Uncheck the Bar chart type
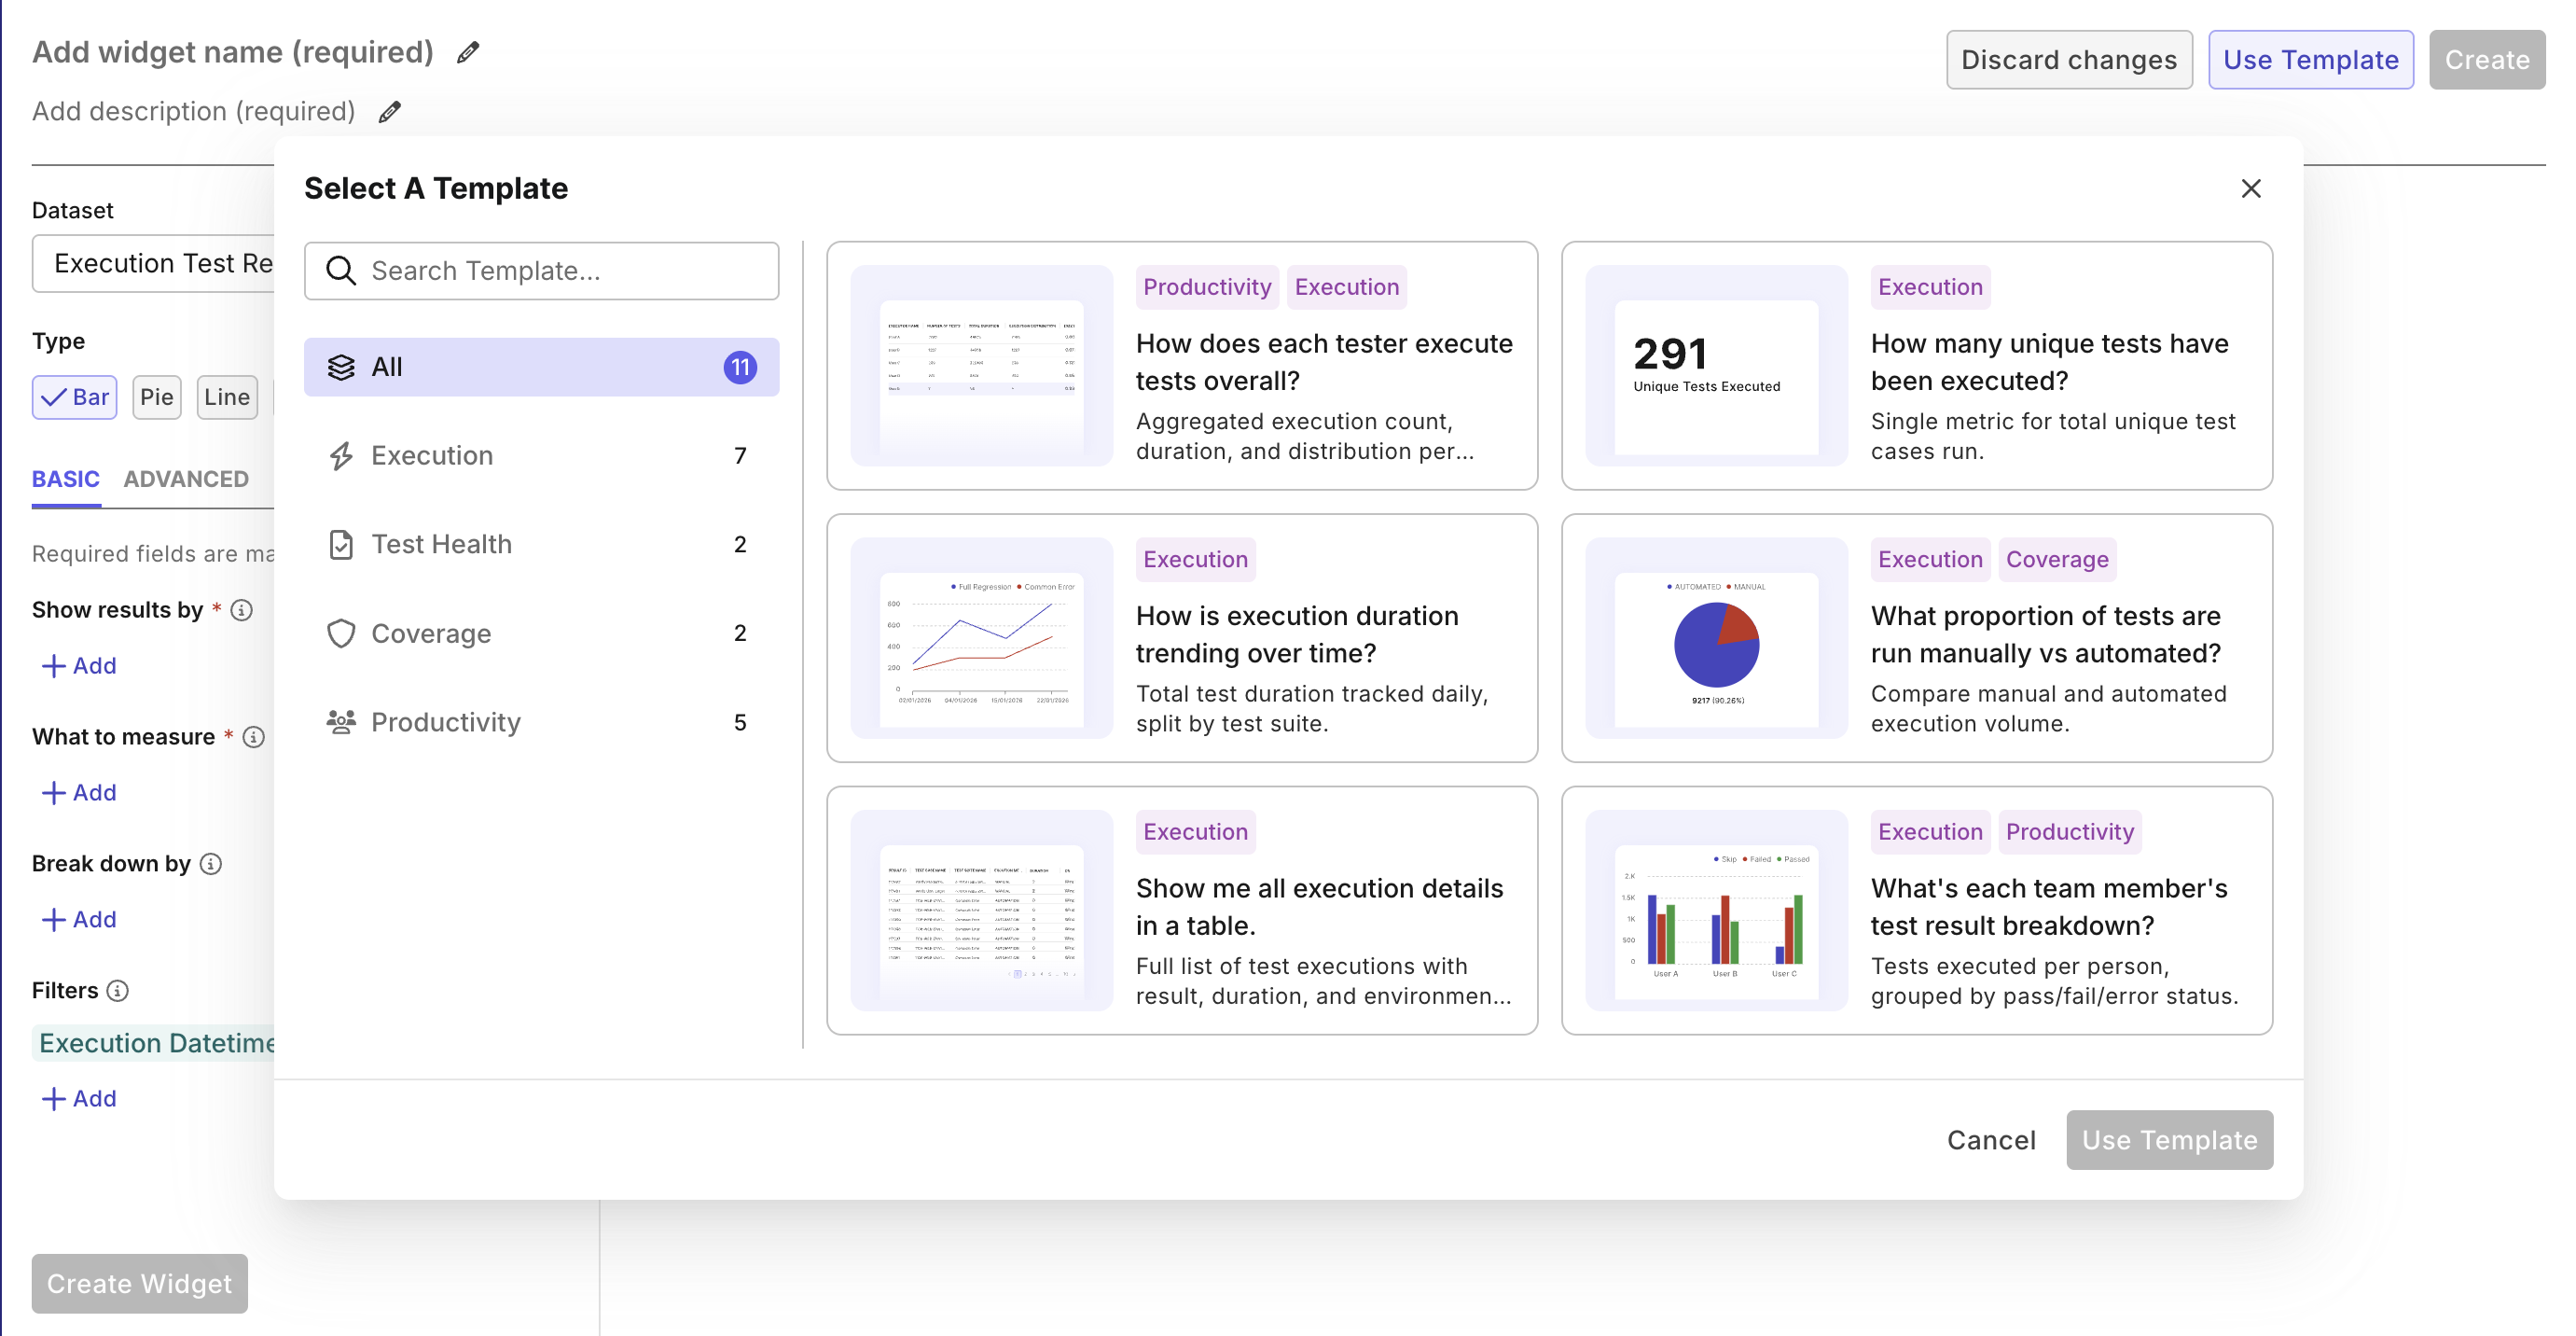2576x1336 pixels. (x=74, y=397)
